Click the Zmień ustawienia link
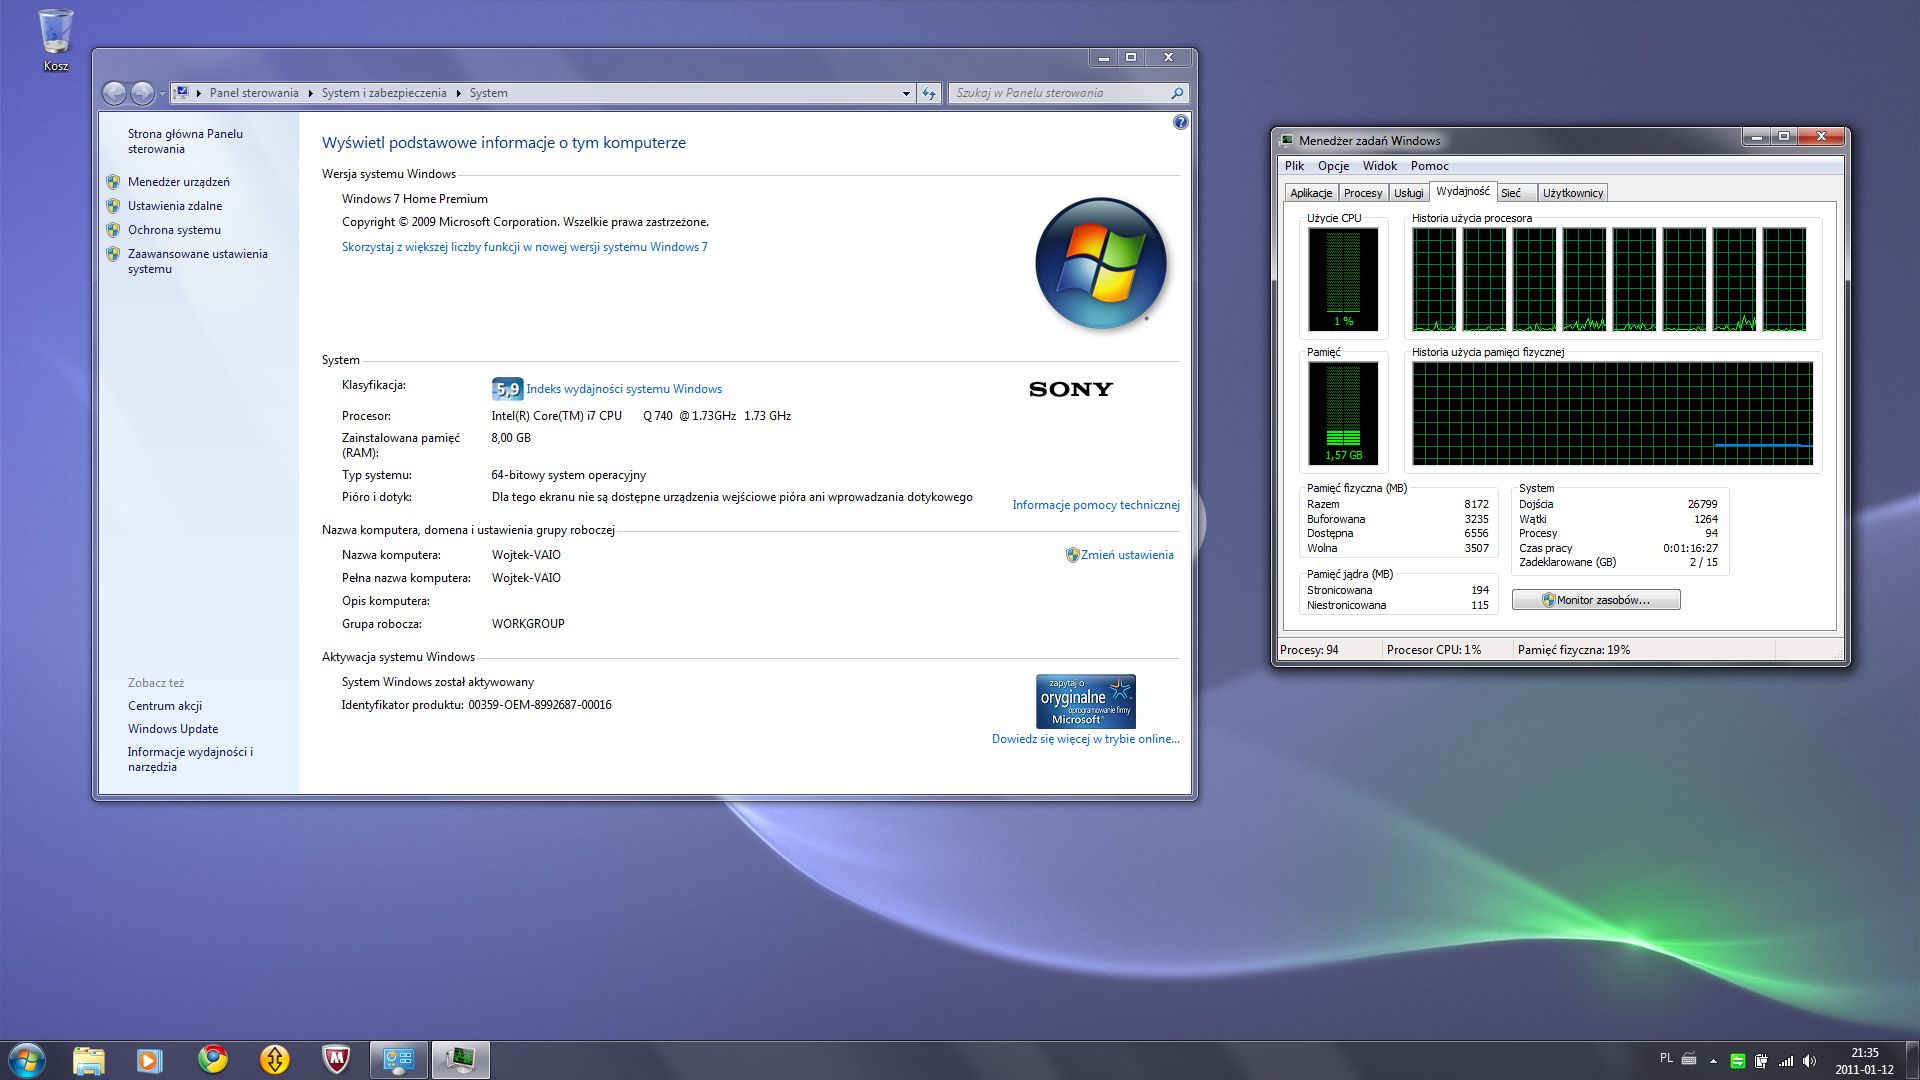Image resolution: width=1920 pixels, height=1080 pixels. [x=1127, y=555]
